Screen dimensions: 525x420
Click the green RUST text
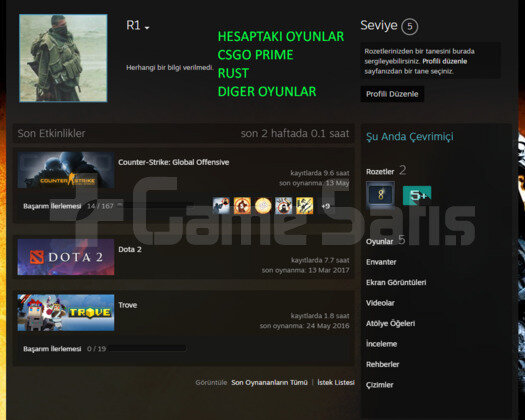click(x=233, y=73)
